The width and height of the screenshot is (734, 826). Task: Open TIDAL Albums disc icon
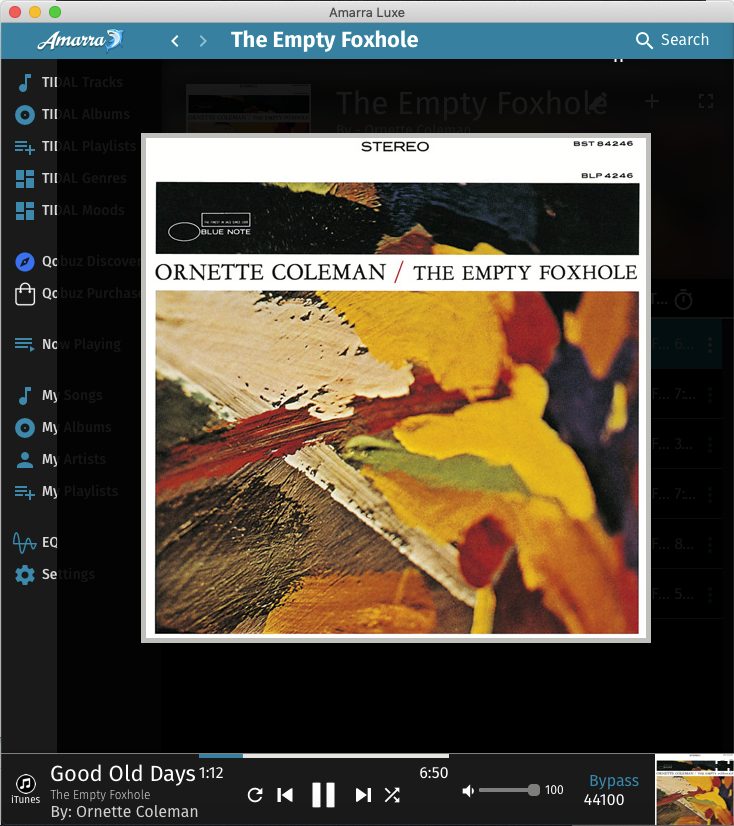[24, 114]
